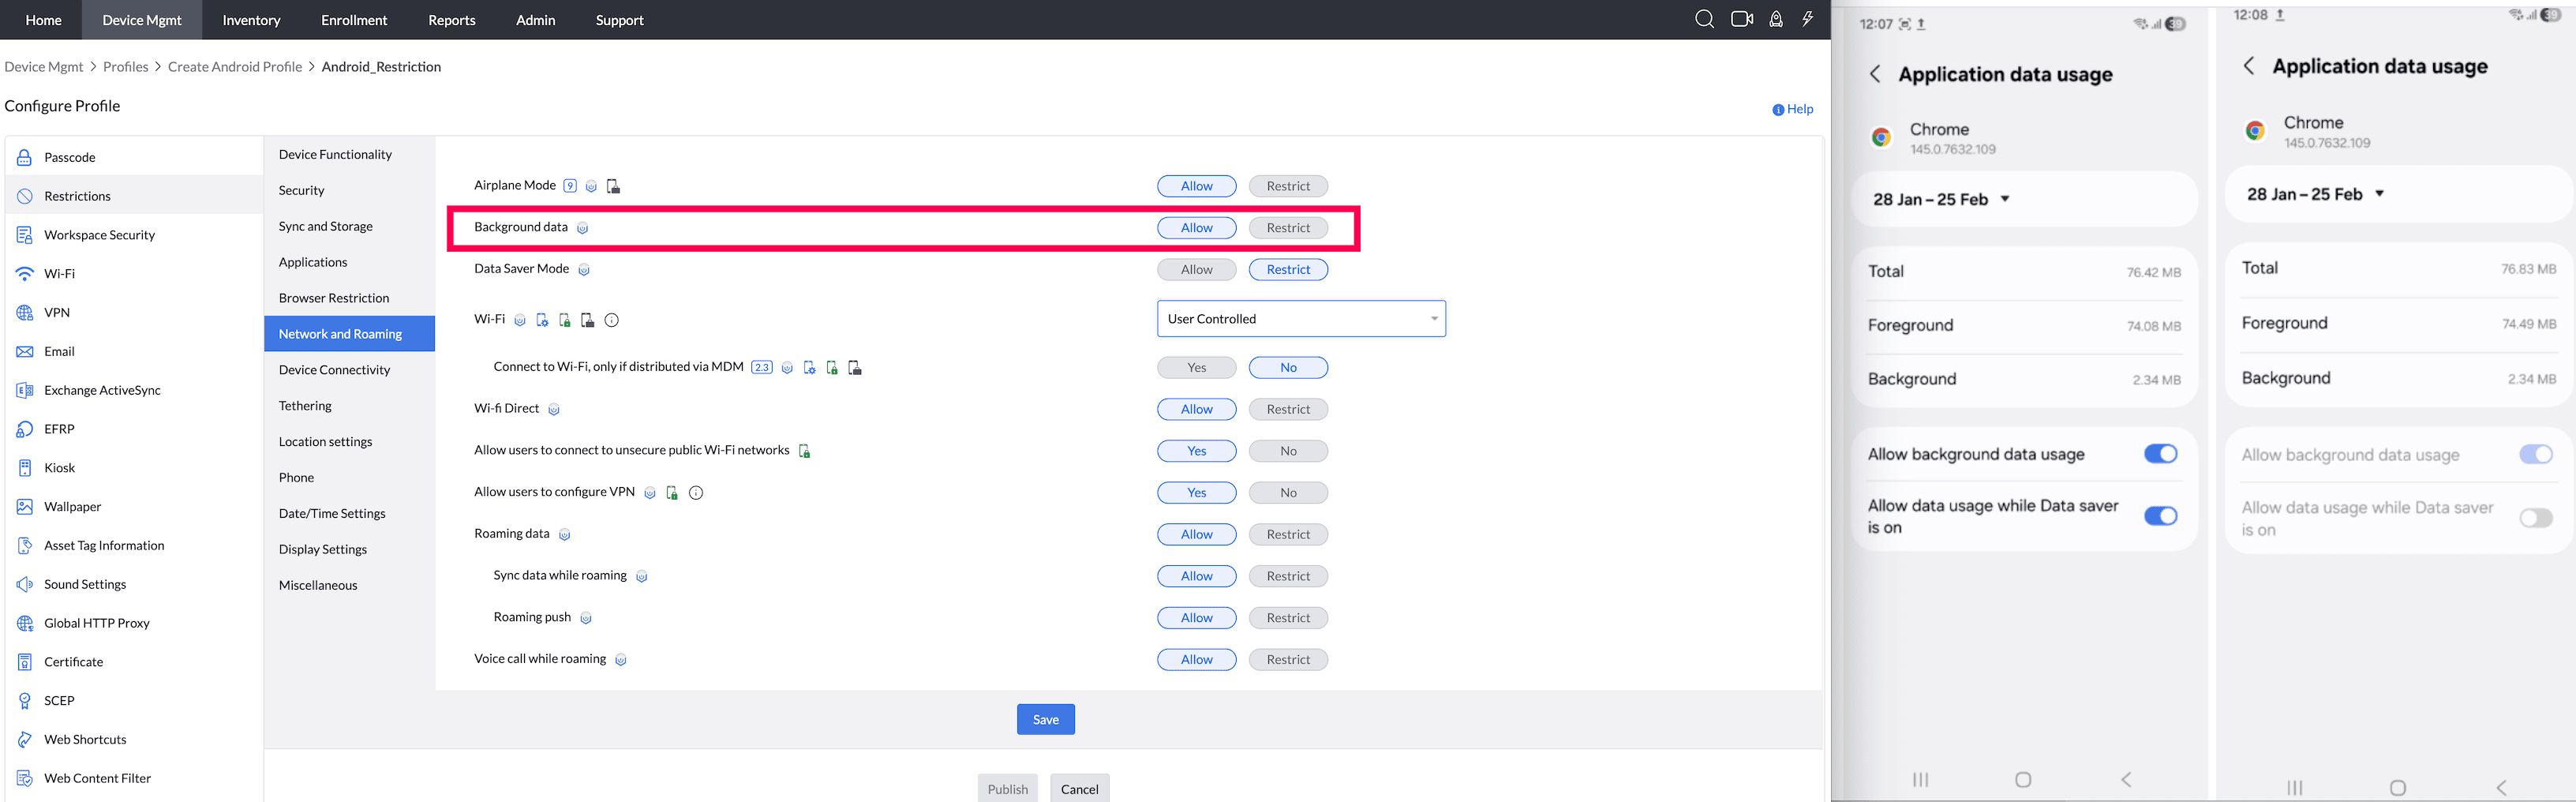Open Exchange ActiveSync in sidebar
The image size is (2576, 802).
click(134, 390)
